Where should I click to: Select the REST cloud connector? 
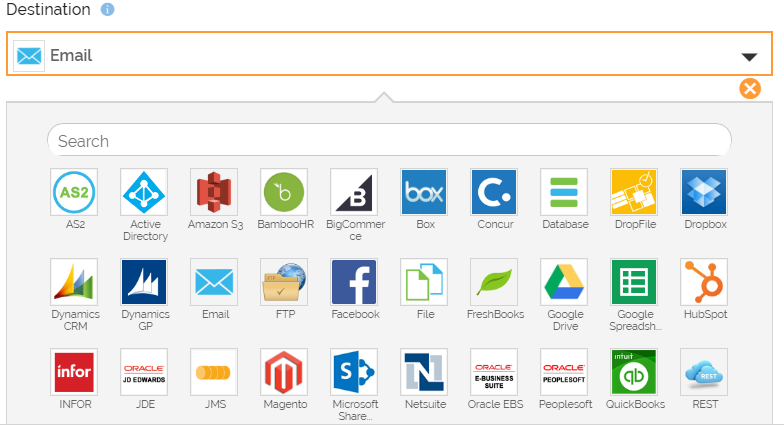pos(705,372)
